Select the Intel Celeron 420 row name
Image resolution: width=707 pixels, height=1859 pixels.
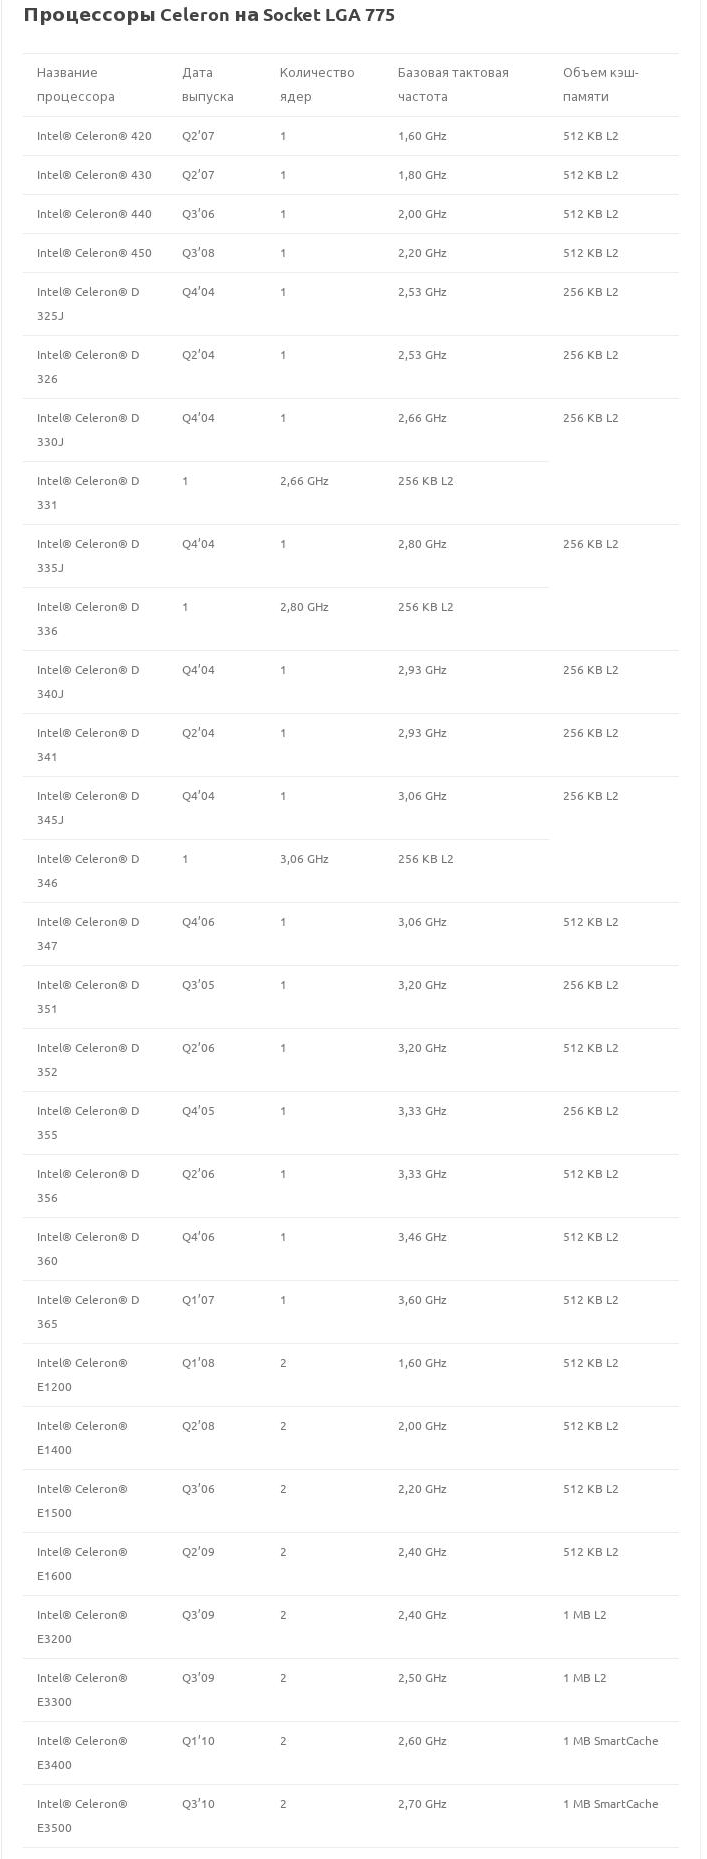coord(94,136)
